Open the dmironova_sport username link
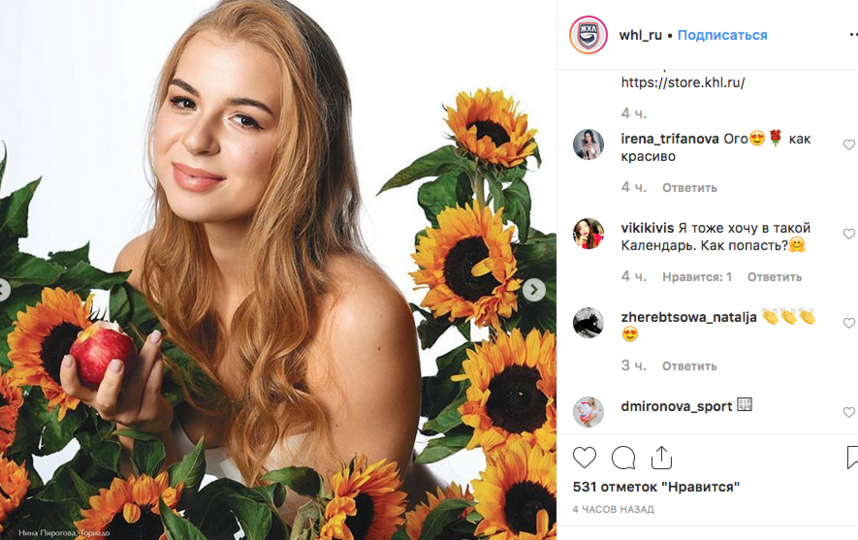 coord(676,406)
